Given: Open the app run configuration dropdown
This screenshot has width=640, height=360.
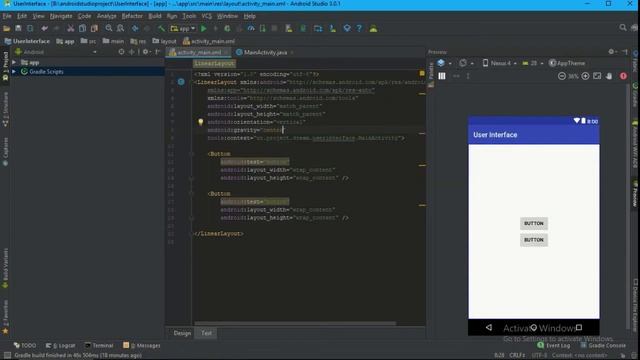Looking at the screenshot, I should [x=183, y=29].
